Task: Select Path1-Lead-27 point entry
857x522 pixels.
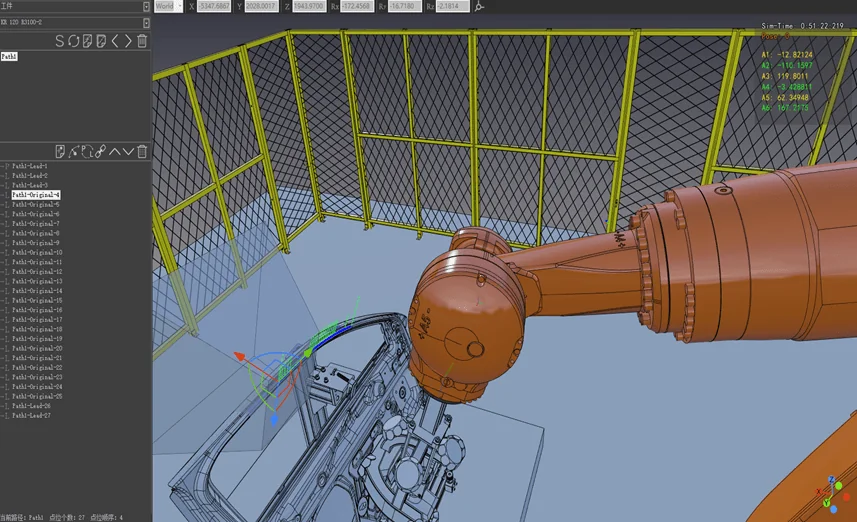Action: pyautogui.click(x=31, y=415)
